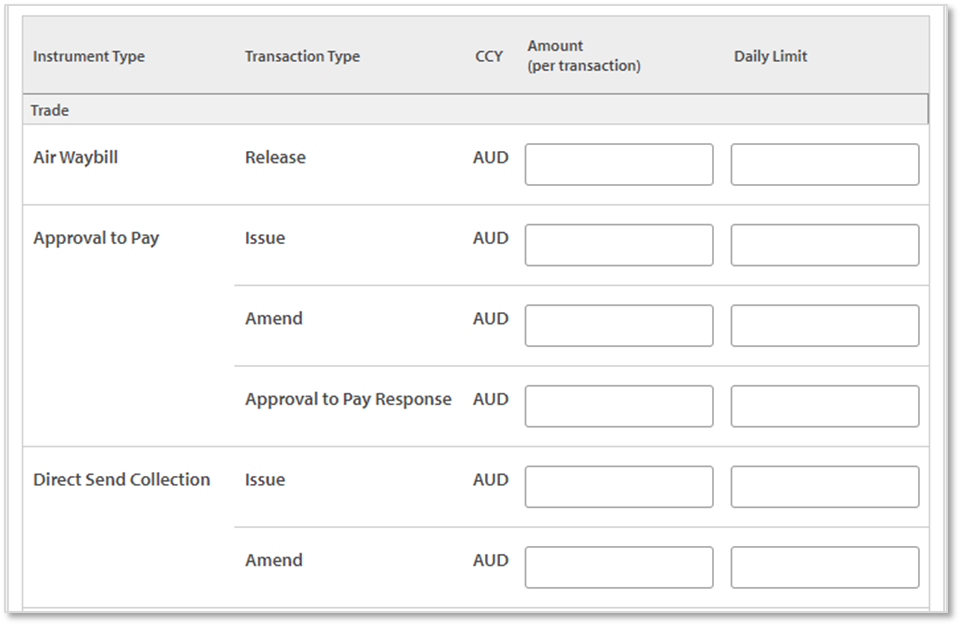The height and width of the screenshot is (626, 961).
Task: Click Approval to Pay Response daily limit field
Action: click(824, 406)
